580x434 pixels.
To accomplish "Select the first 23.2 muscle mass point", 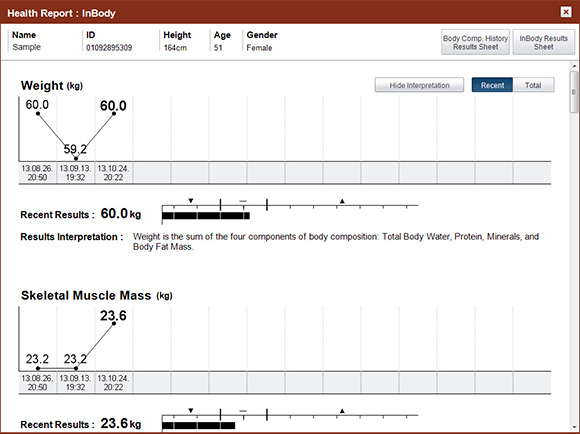I will pos(38,368).
